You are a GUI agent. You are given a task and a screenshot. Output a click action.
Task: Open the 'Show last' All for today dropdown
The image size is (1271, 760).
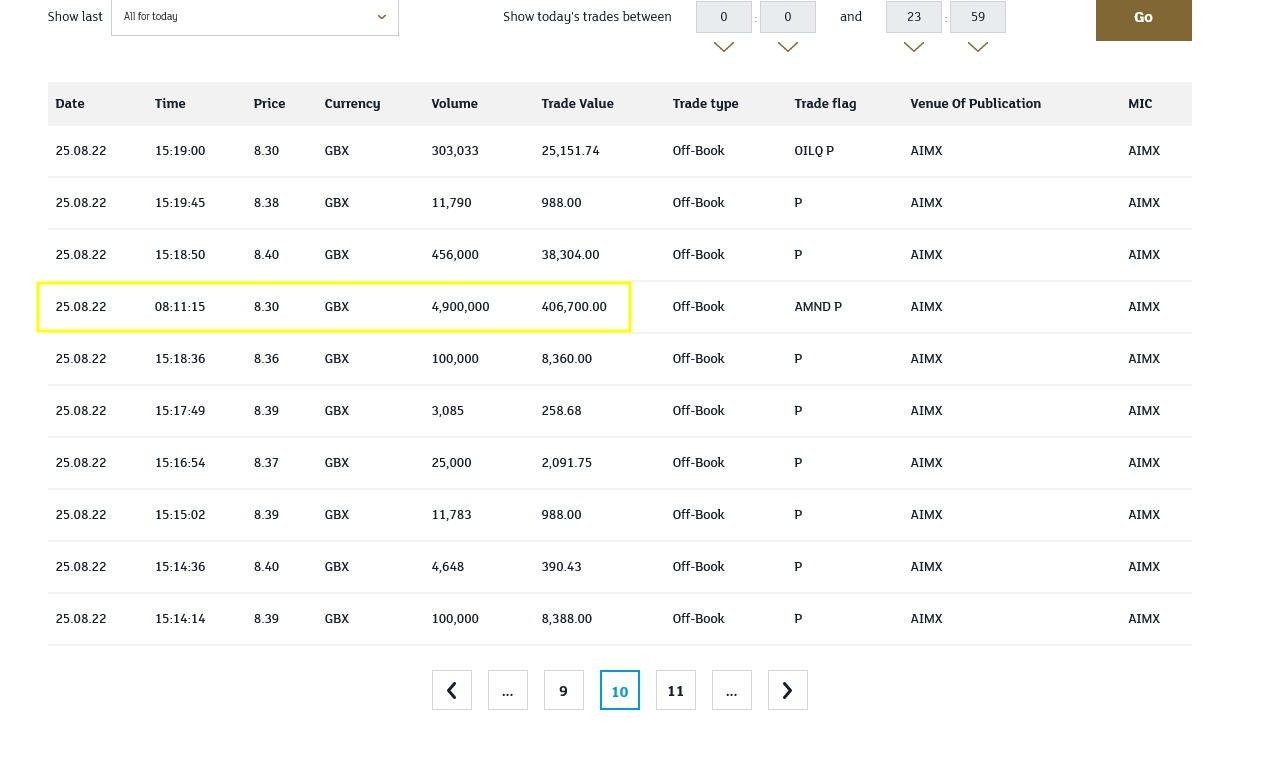[254, 17]
